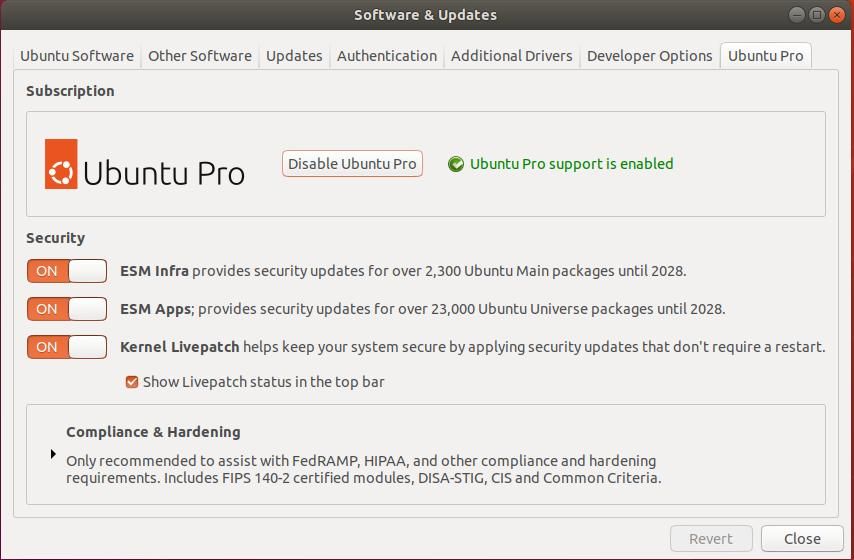Image resolution: width=854 pixels, height=560 pixels.
Task: Select the Authentication tab
Action: tap(387, 56)
